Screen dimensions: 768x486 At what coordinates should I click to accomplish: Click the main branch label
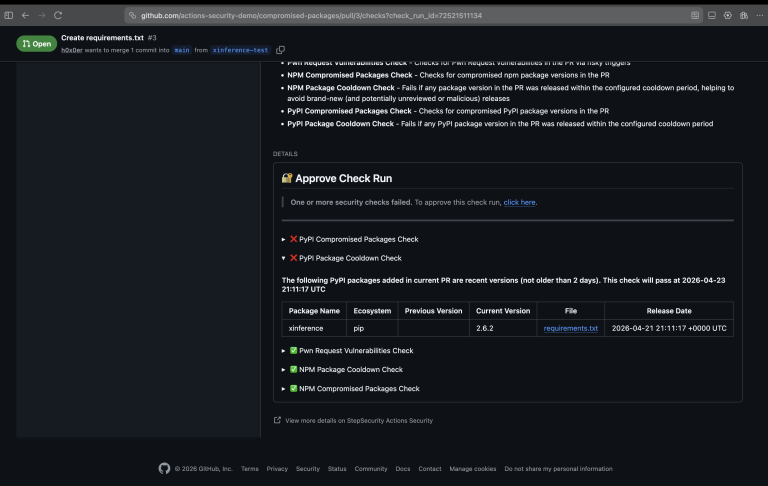tap(182, 50)
